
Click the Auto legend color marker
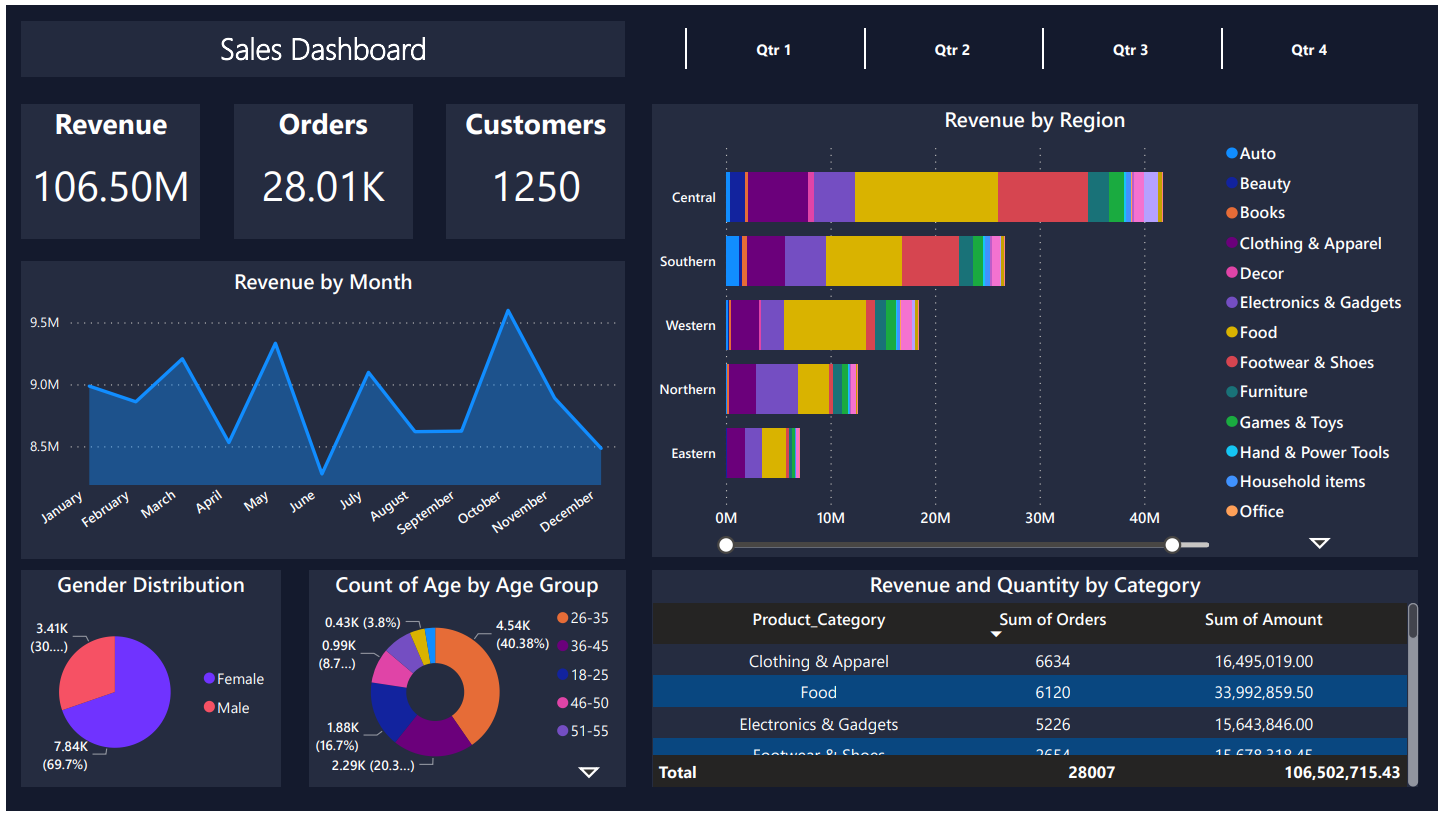click(1232, 153)
